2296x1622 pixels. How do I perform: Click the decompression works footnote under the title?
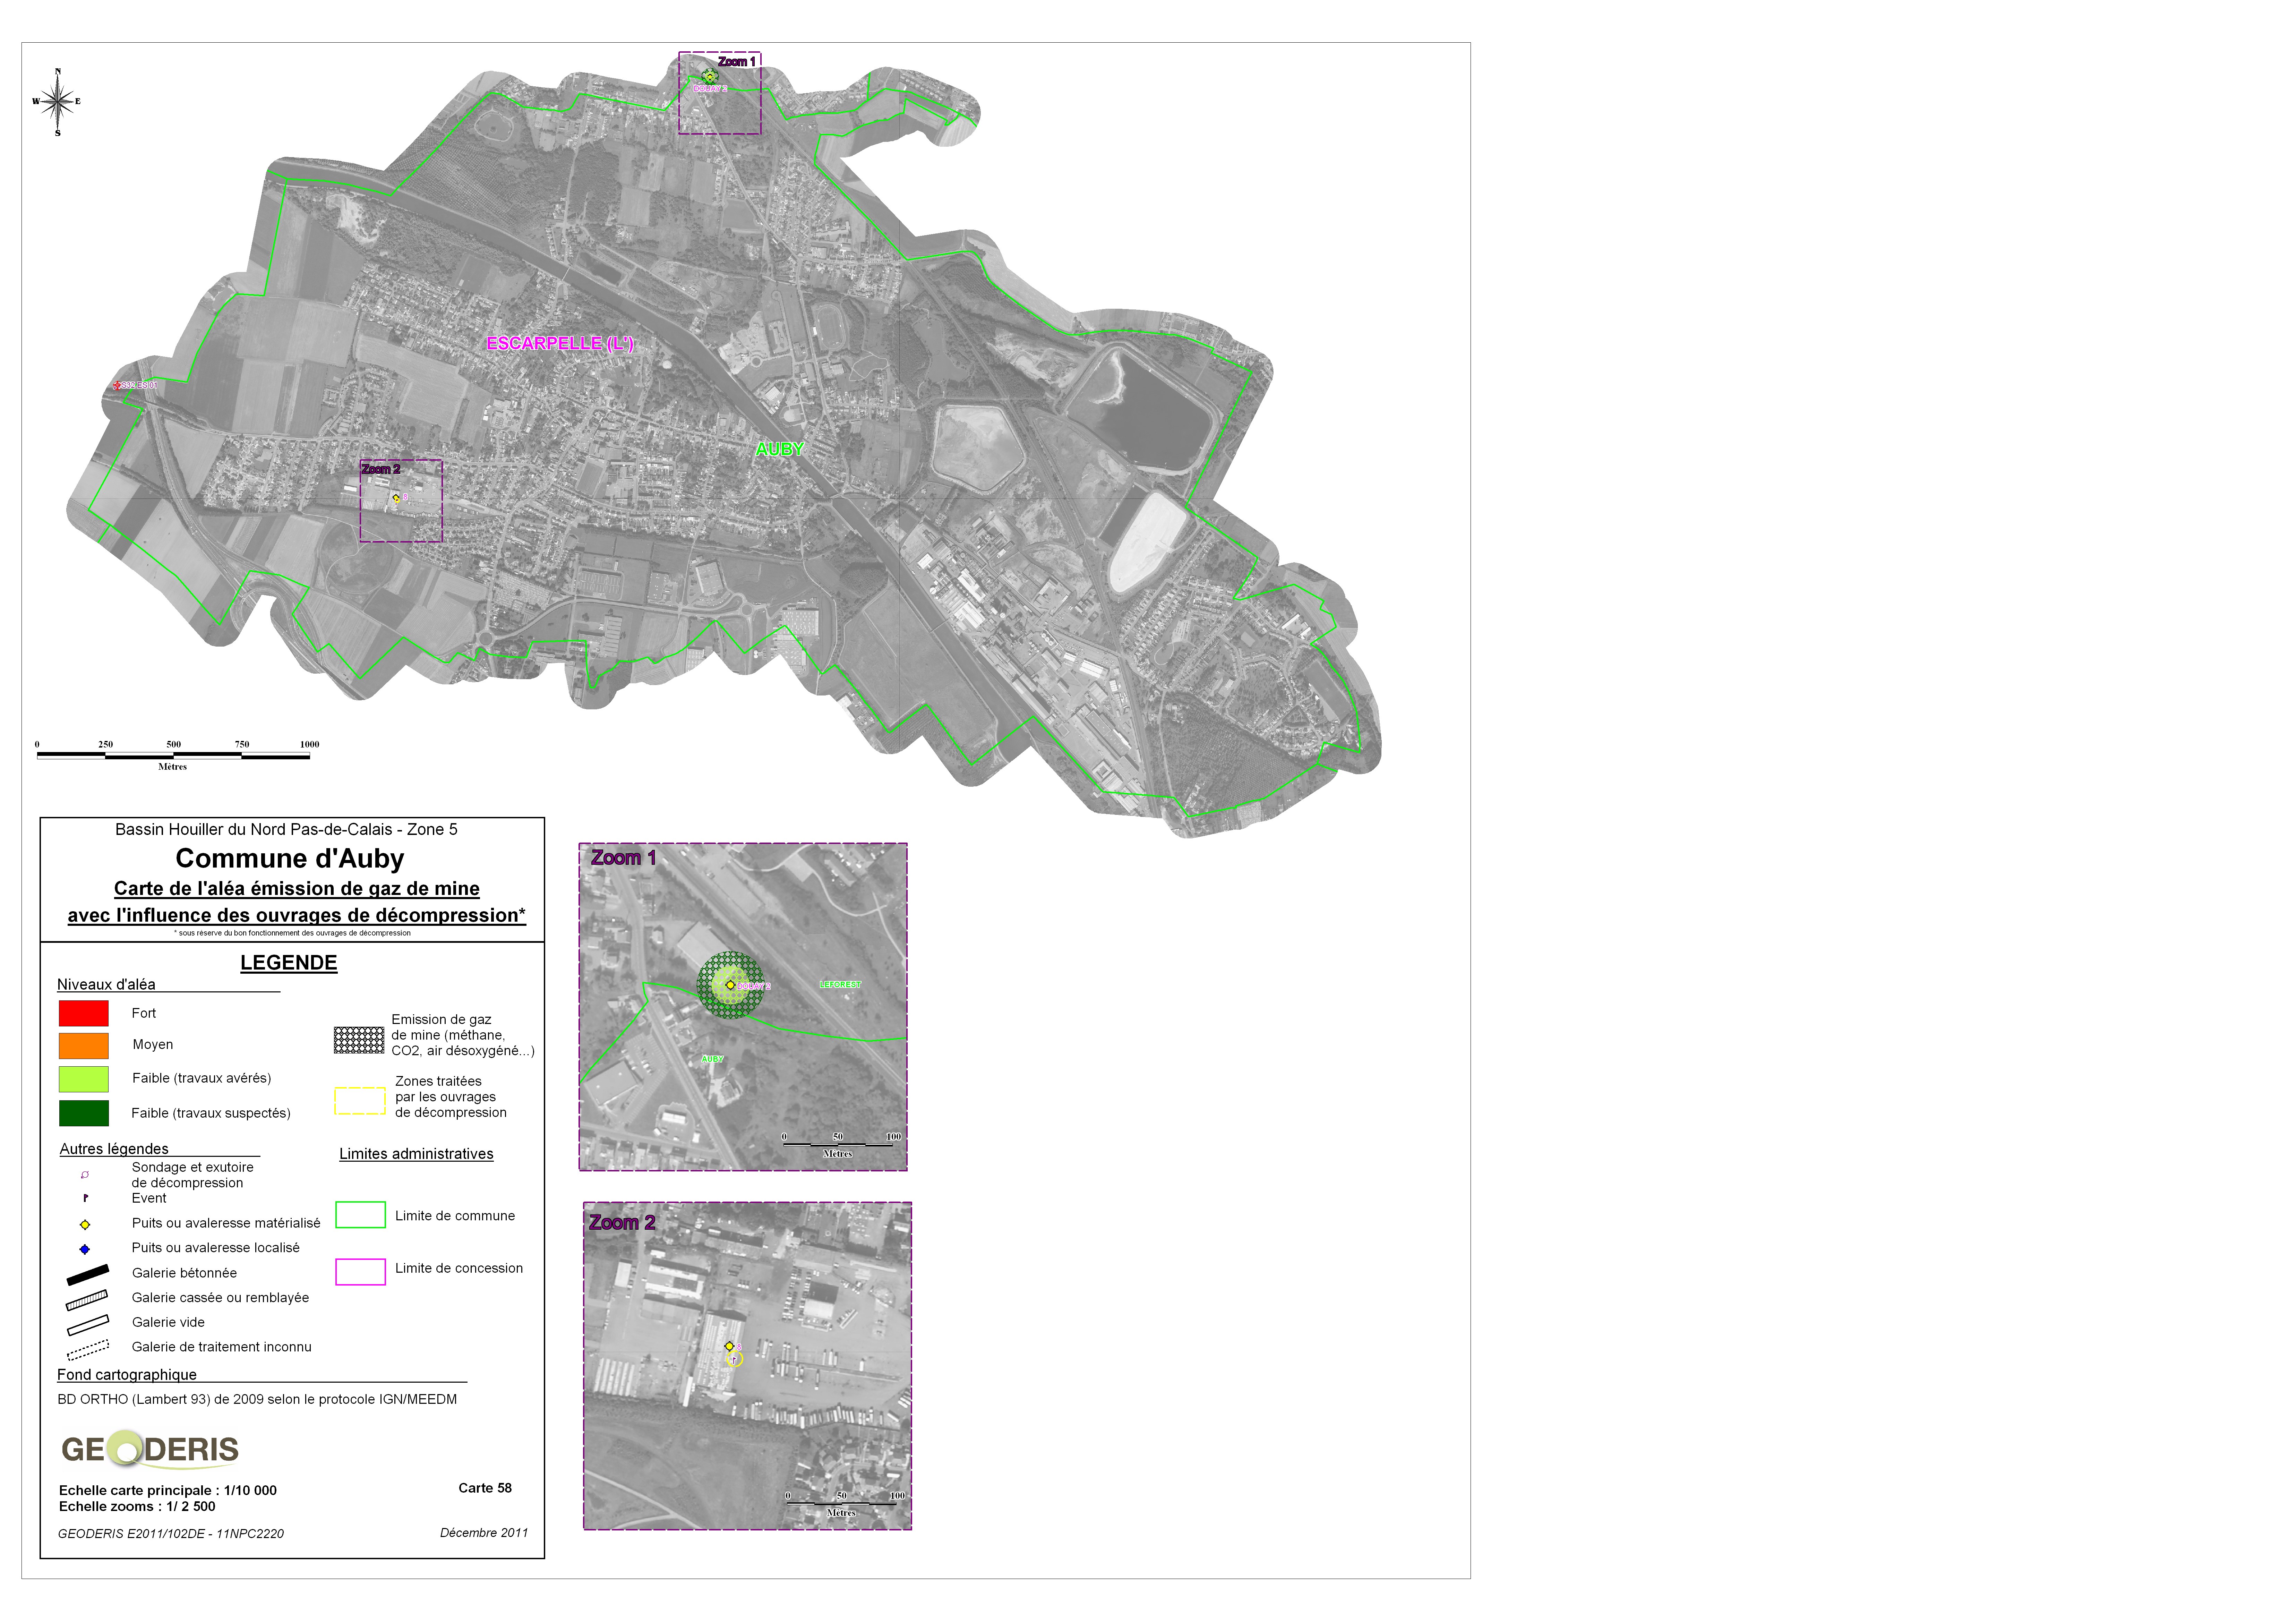pyautogui.click(x=292, y=933)
